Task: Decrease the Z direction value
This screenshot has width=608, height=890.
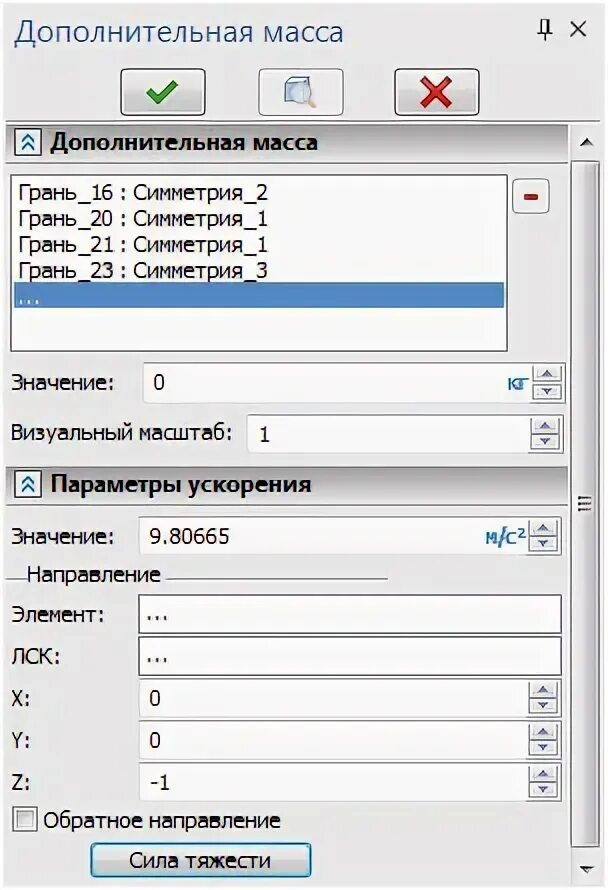Action: (x=543, y=790)
